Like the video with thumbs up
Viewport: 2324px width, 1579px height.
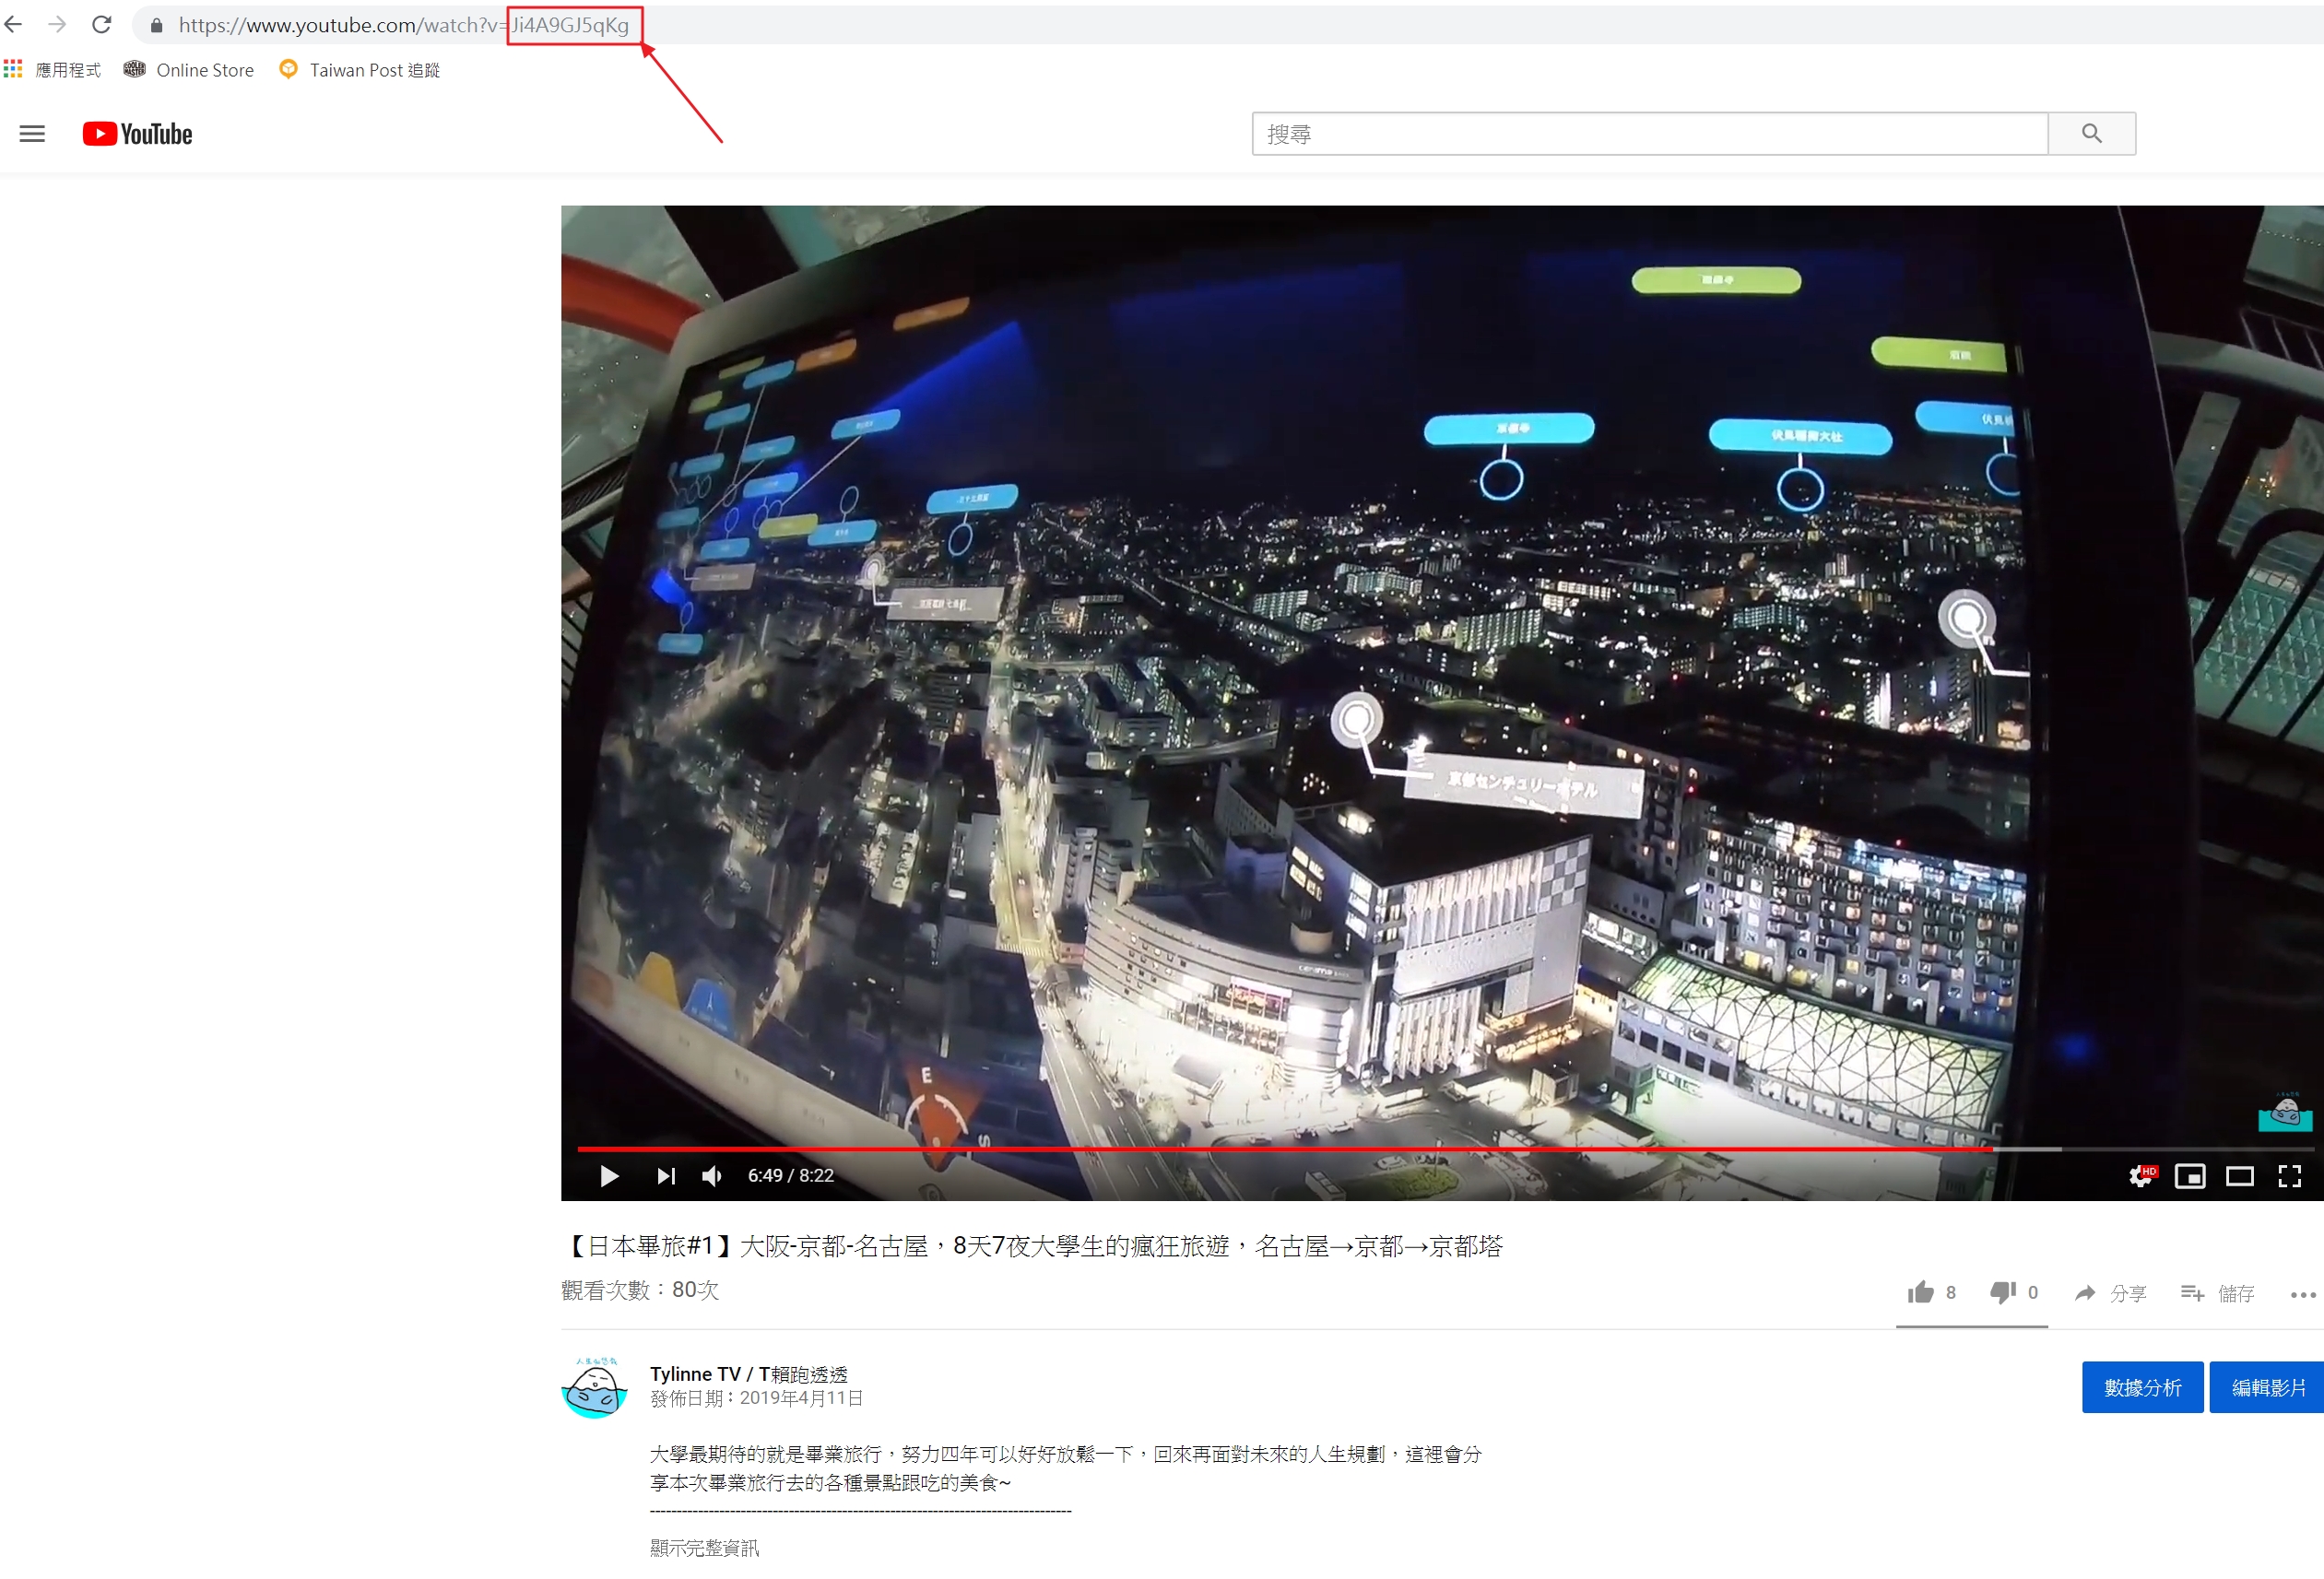[x=1921, y=1292]
